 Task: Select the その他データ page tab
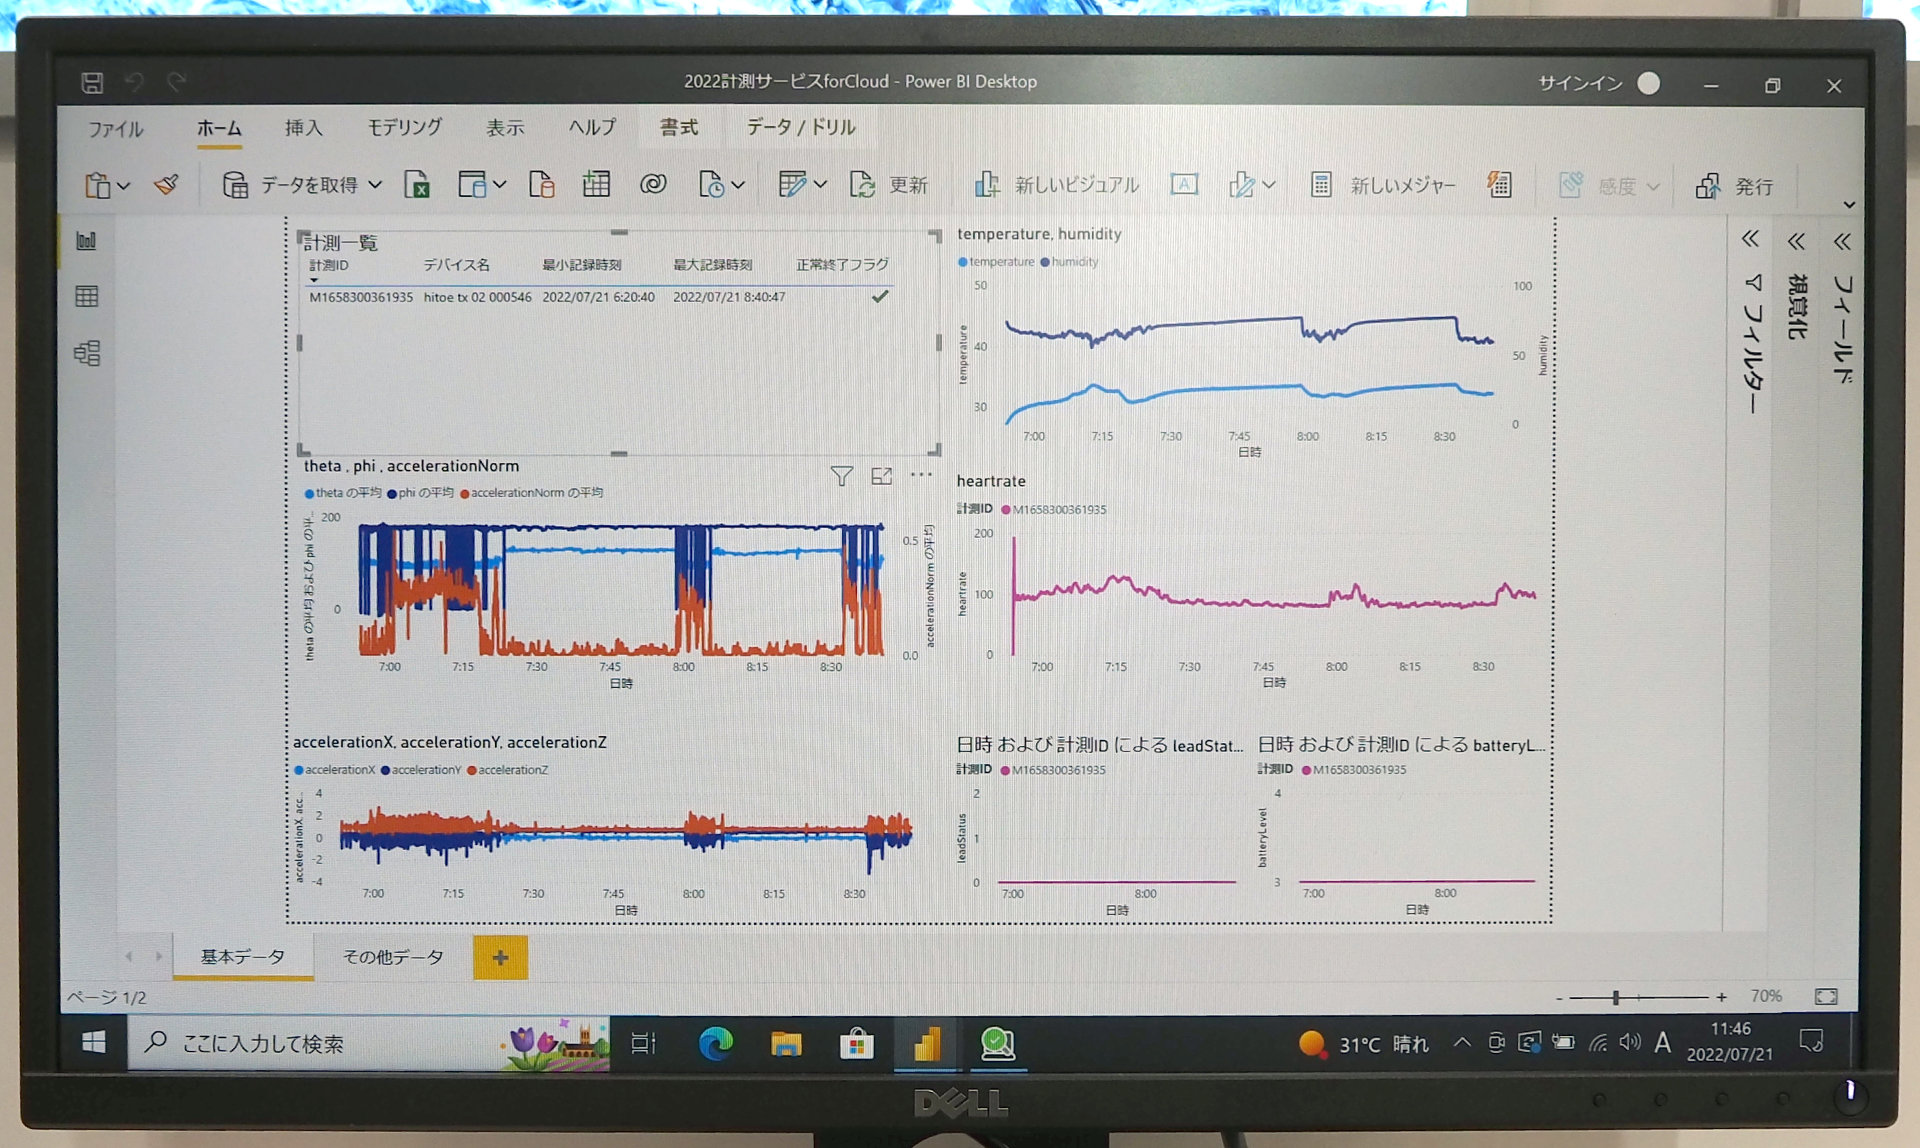393,957
